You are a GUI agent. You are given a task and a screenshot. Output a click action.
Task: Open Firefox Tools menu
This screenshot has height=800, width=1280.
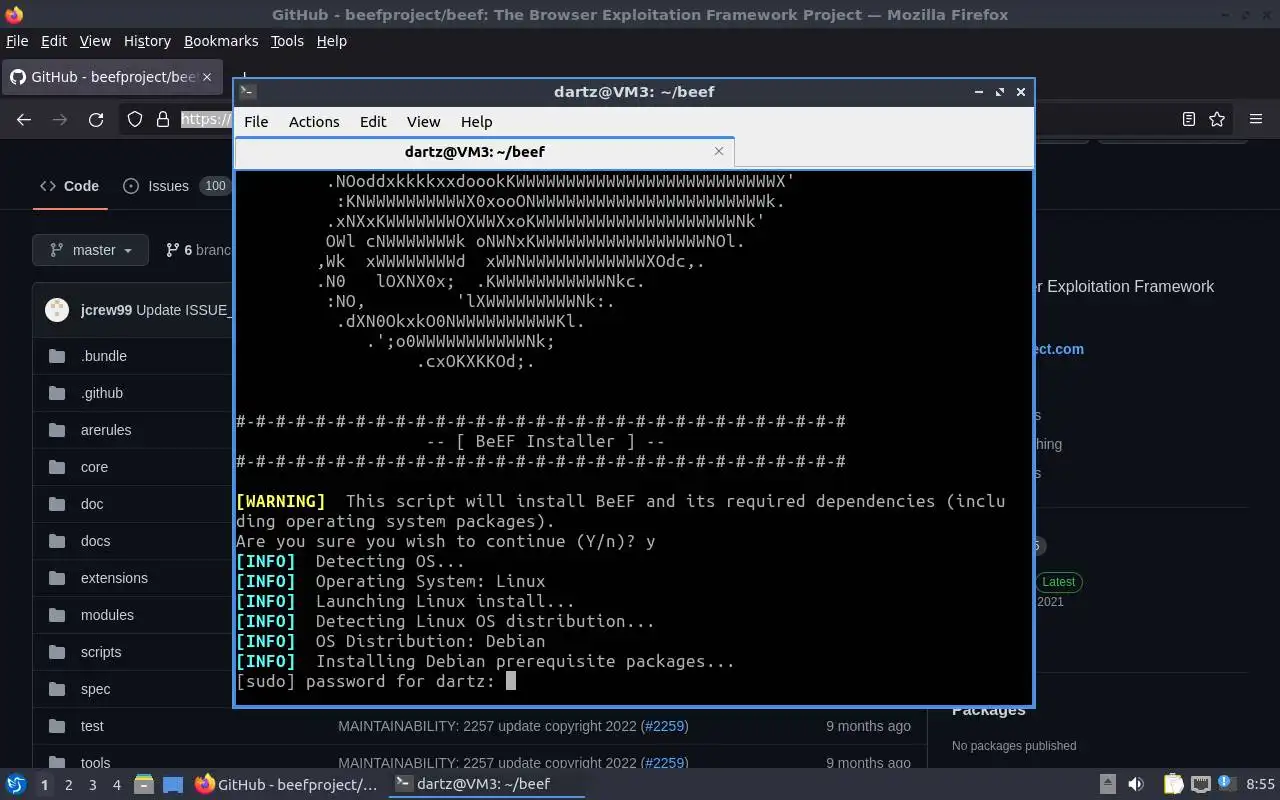[287, 41]
